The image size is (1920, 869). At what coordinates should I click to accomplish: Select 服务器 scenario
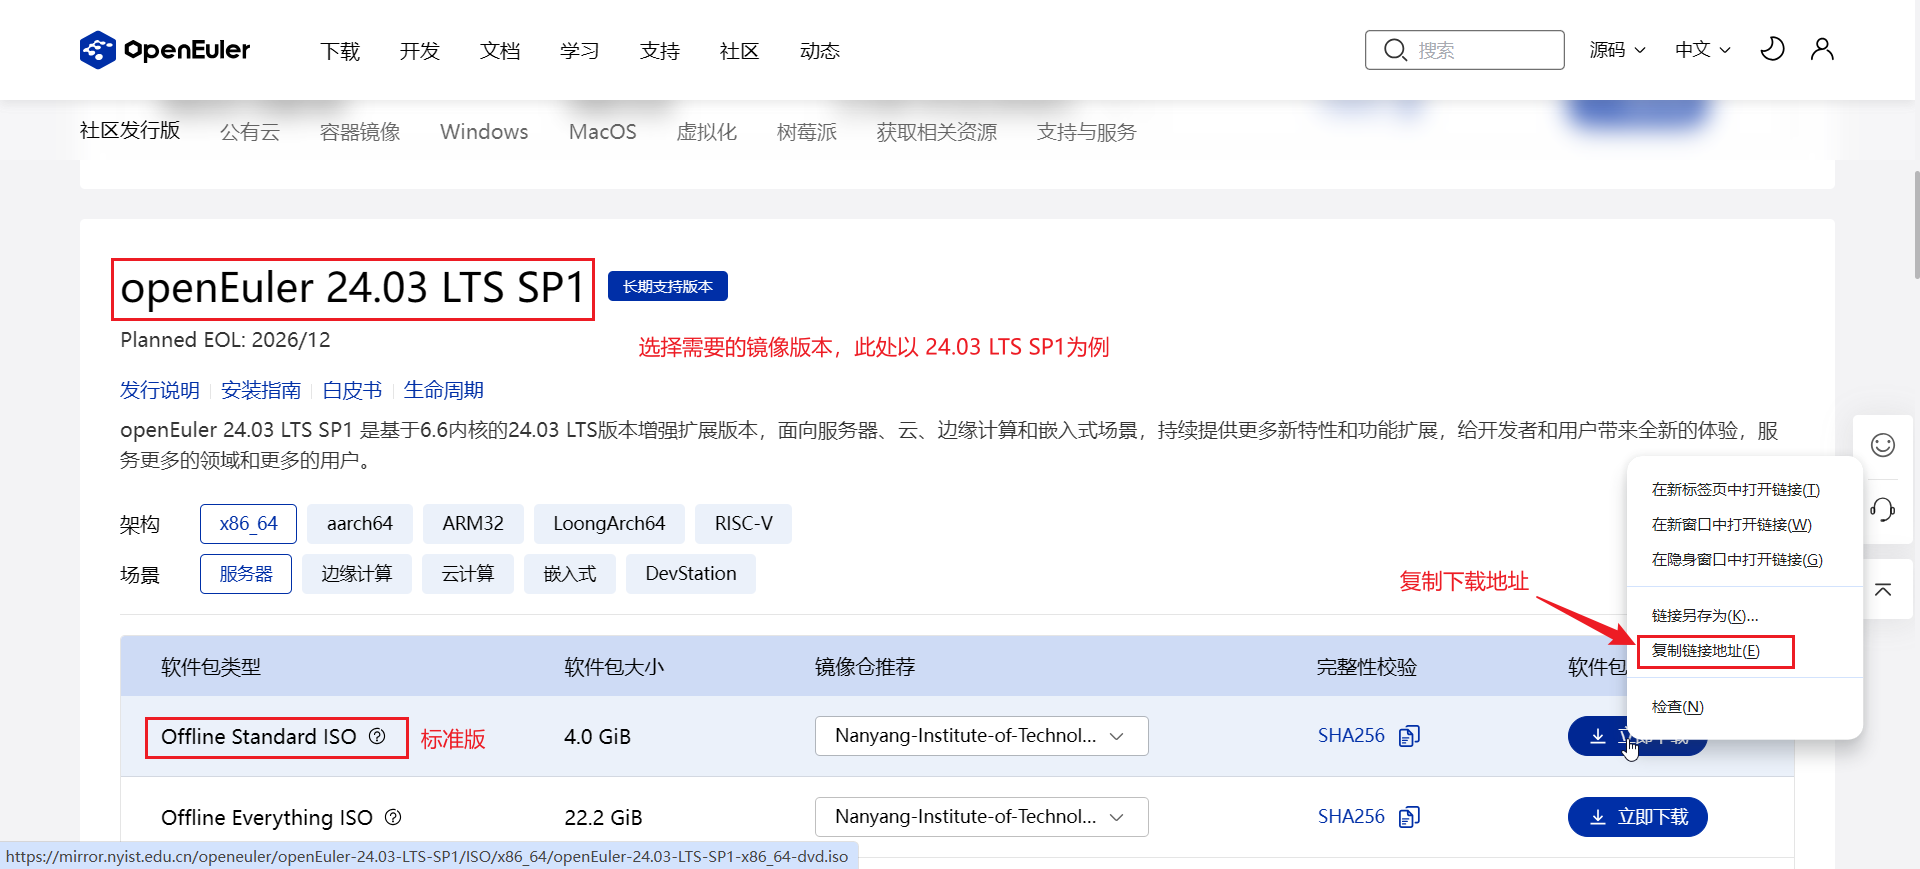246,574
